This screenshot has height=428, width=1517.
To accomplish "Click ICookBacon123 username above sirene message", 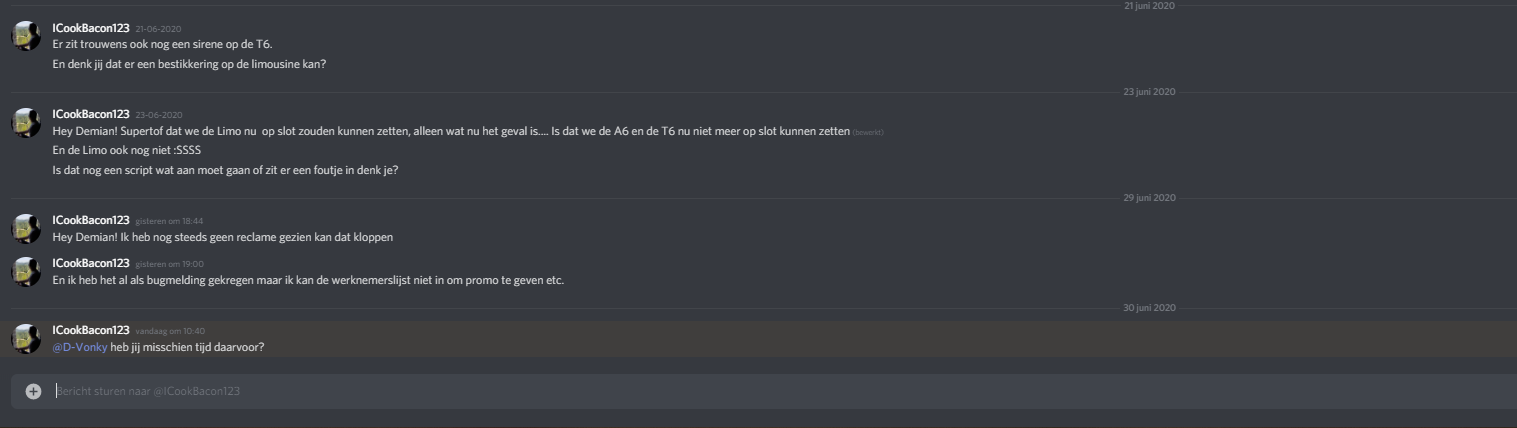I will (90, 27).
